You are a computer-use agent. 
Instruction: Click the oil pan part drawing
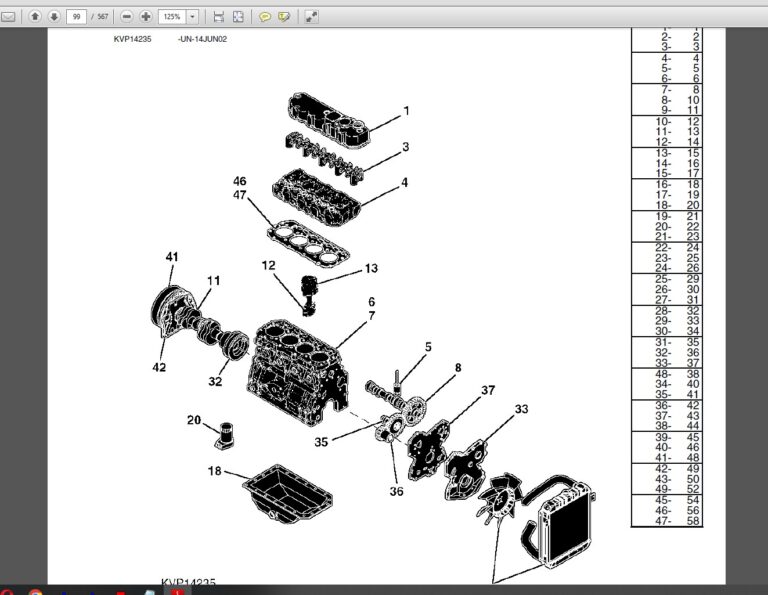pyautogui.click(x=287, y=494)
